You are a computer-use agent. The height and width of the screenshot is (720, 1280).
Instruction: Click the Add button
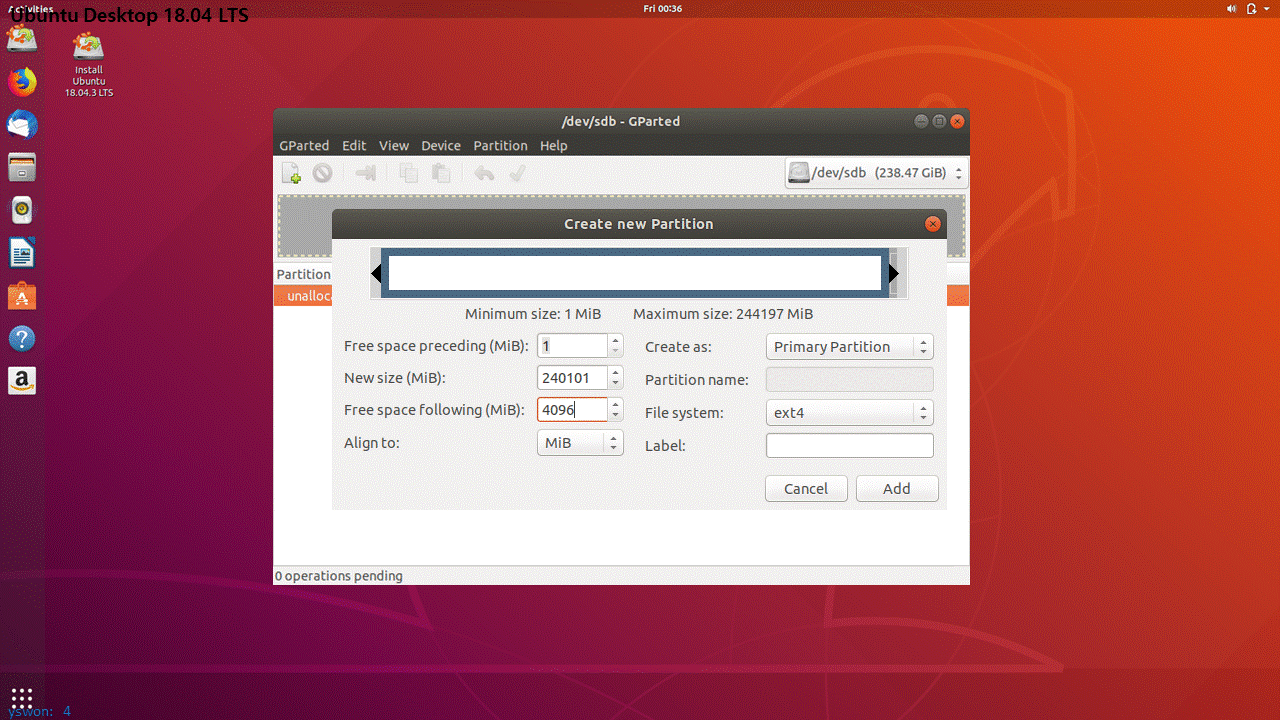(897, 489)
